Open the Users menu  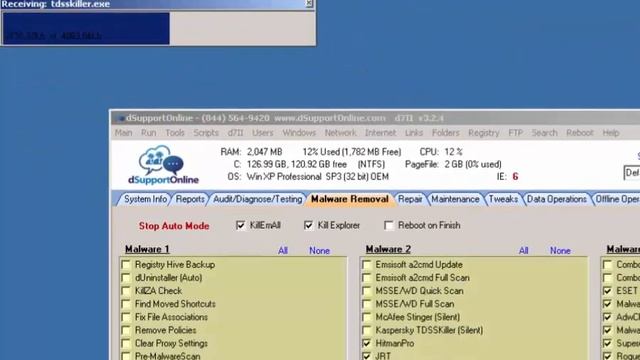click(262, 133)
